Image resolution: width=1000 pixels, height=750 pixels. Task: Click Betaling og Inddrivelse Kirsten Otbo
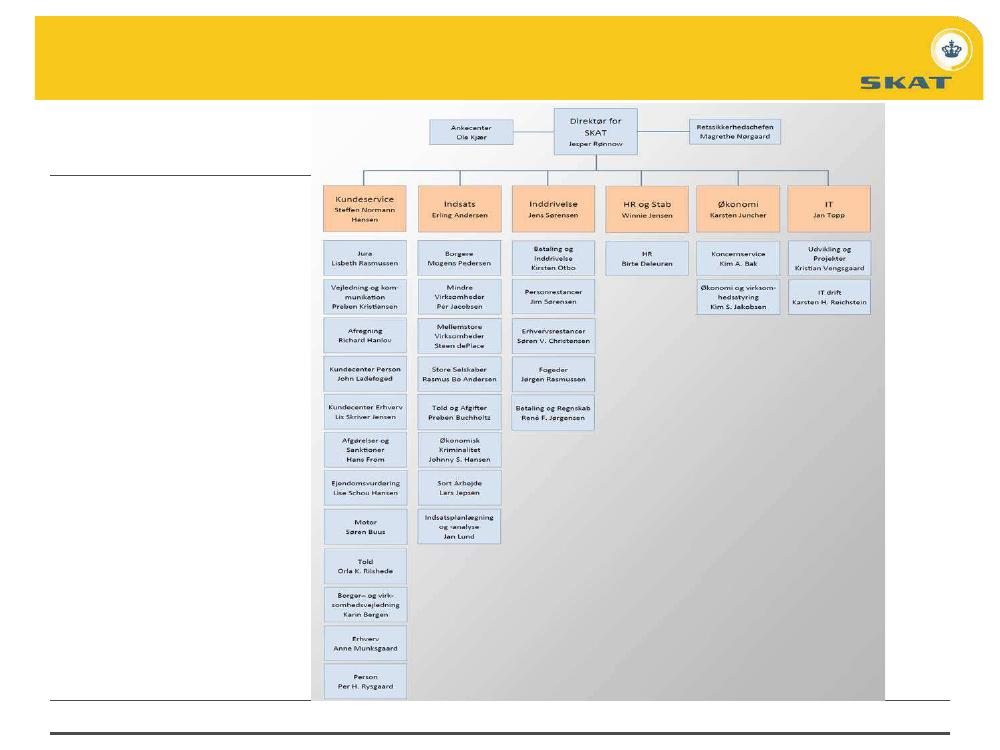(554, 258)
